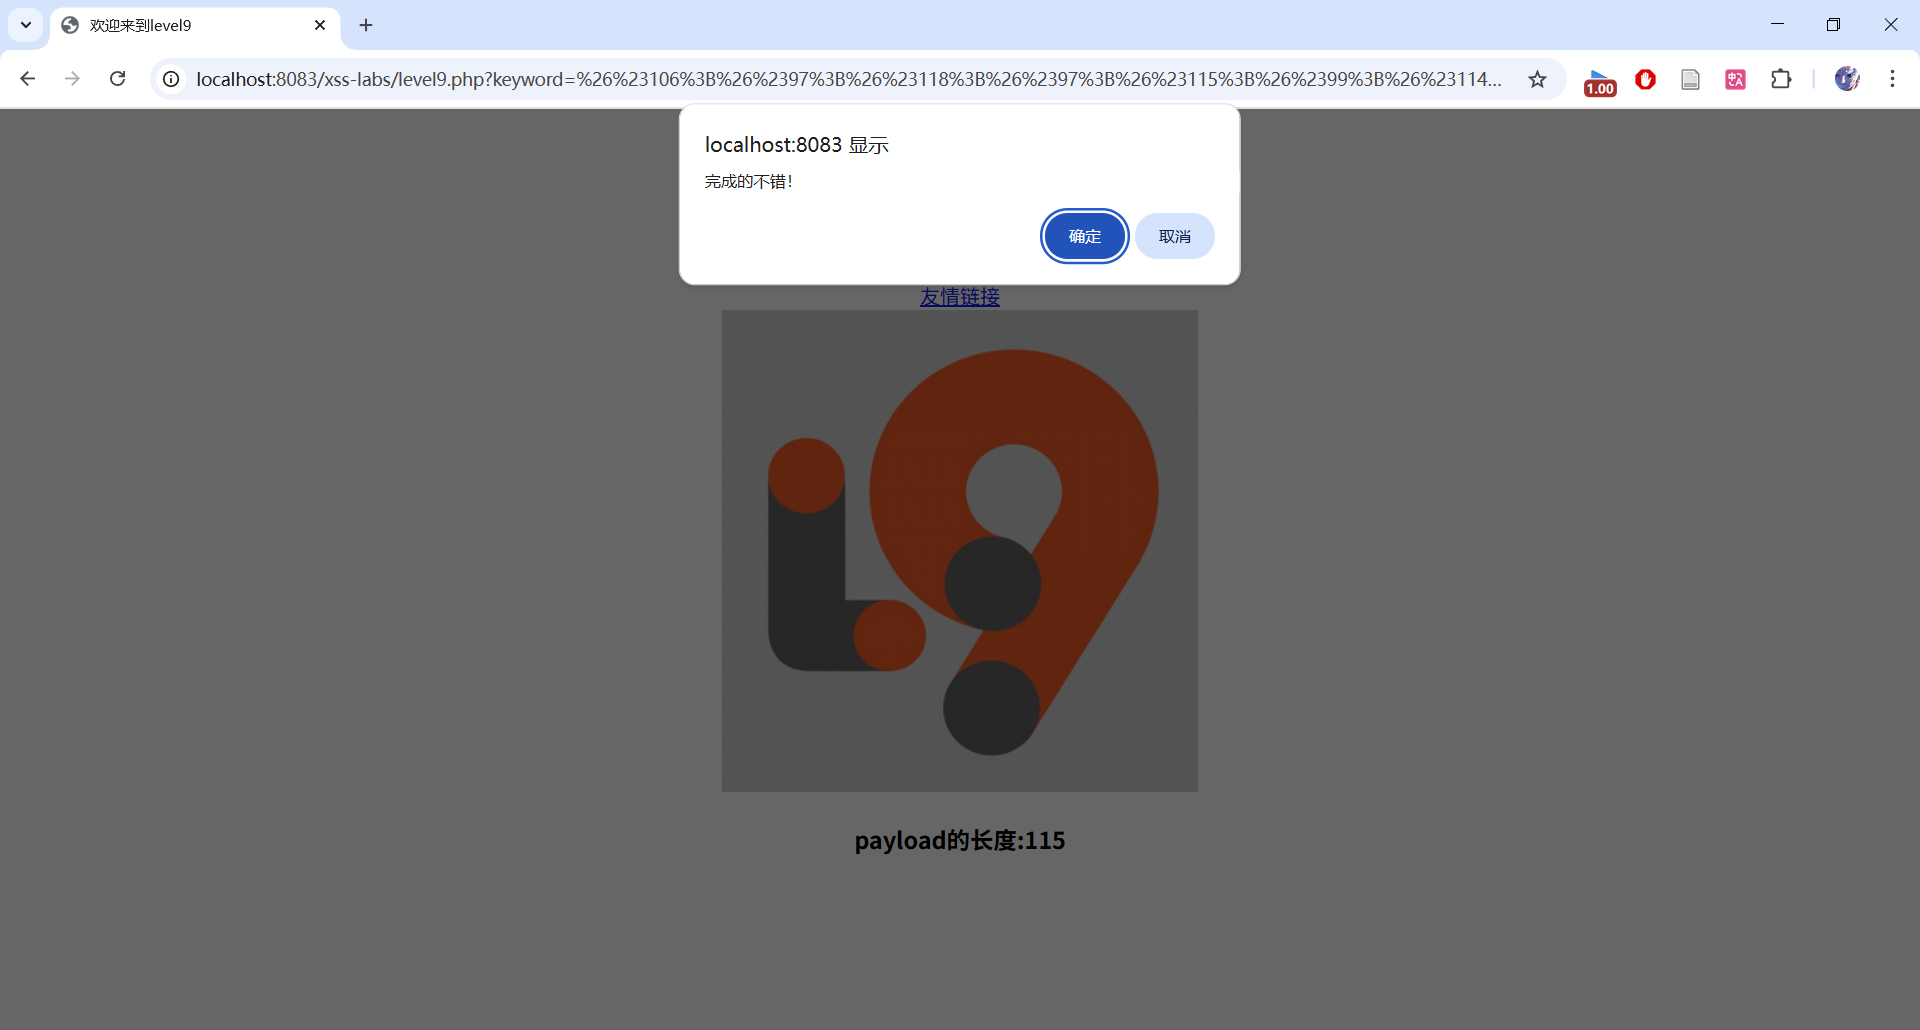
Task: Open the Extensions puzzle-piece menu
Action: coord(1781,79)
